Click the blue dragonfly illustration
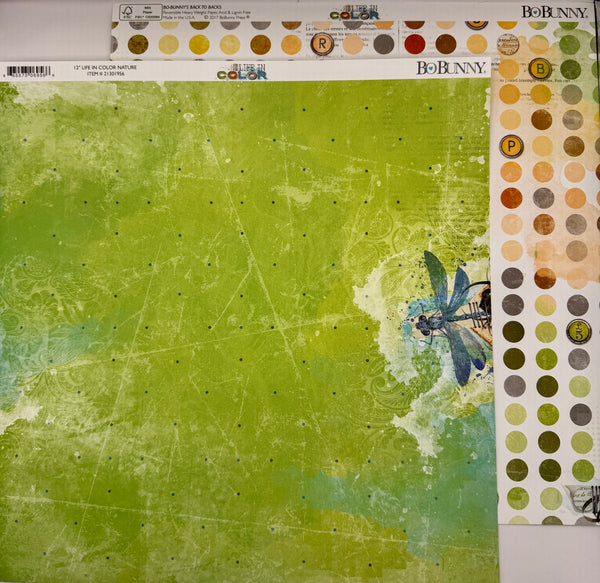The height and width of the screenshot is (583, 600). pos(450,317)
